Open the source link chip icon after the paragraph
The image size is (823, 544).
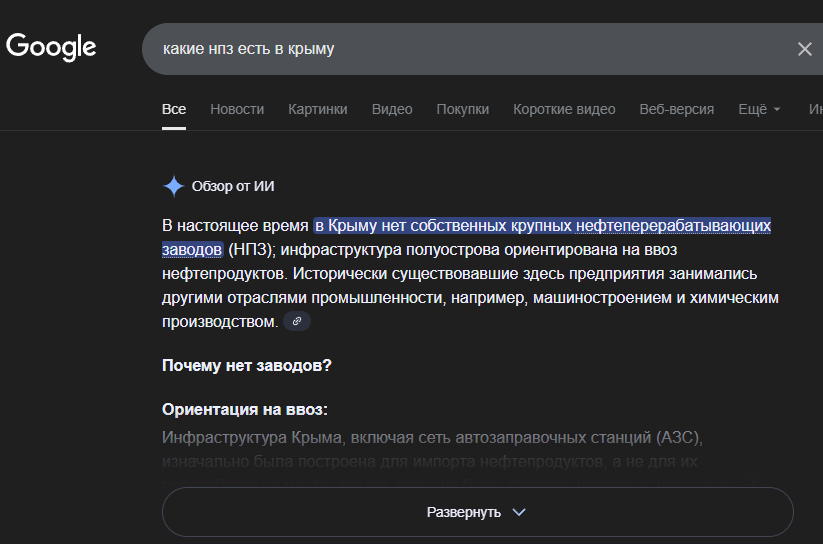click(297, 321)
